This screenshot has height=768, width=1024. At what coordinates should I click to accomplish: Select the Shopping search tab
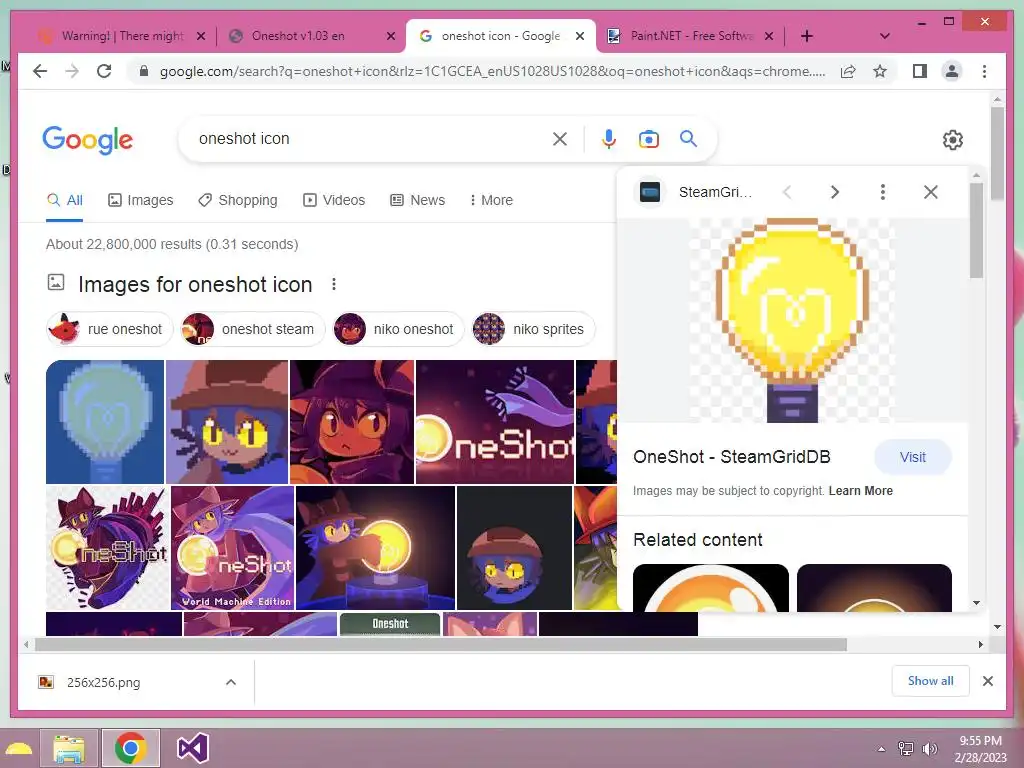click(x=238, y=200)
